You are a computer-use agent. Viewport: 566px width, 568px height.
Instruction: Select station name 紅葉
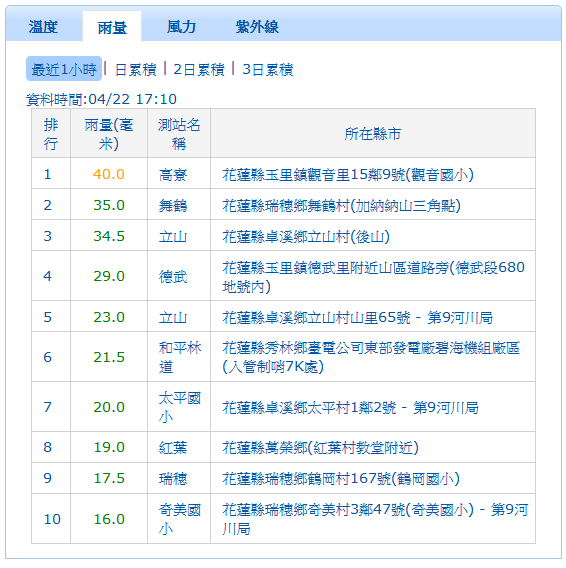pyautogui.click(x=173, y=448)
